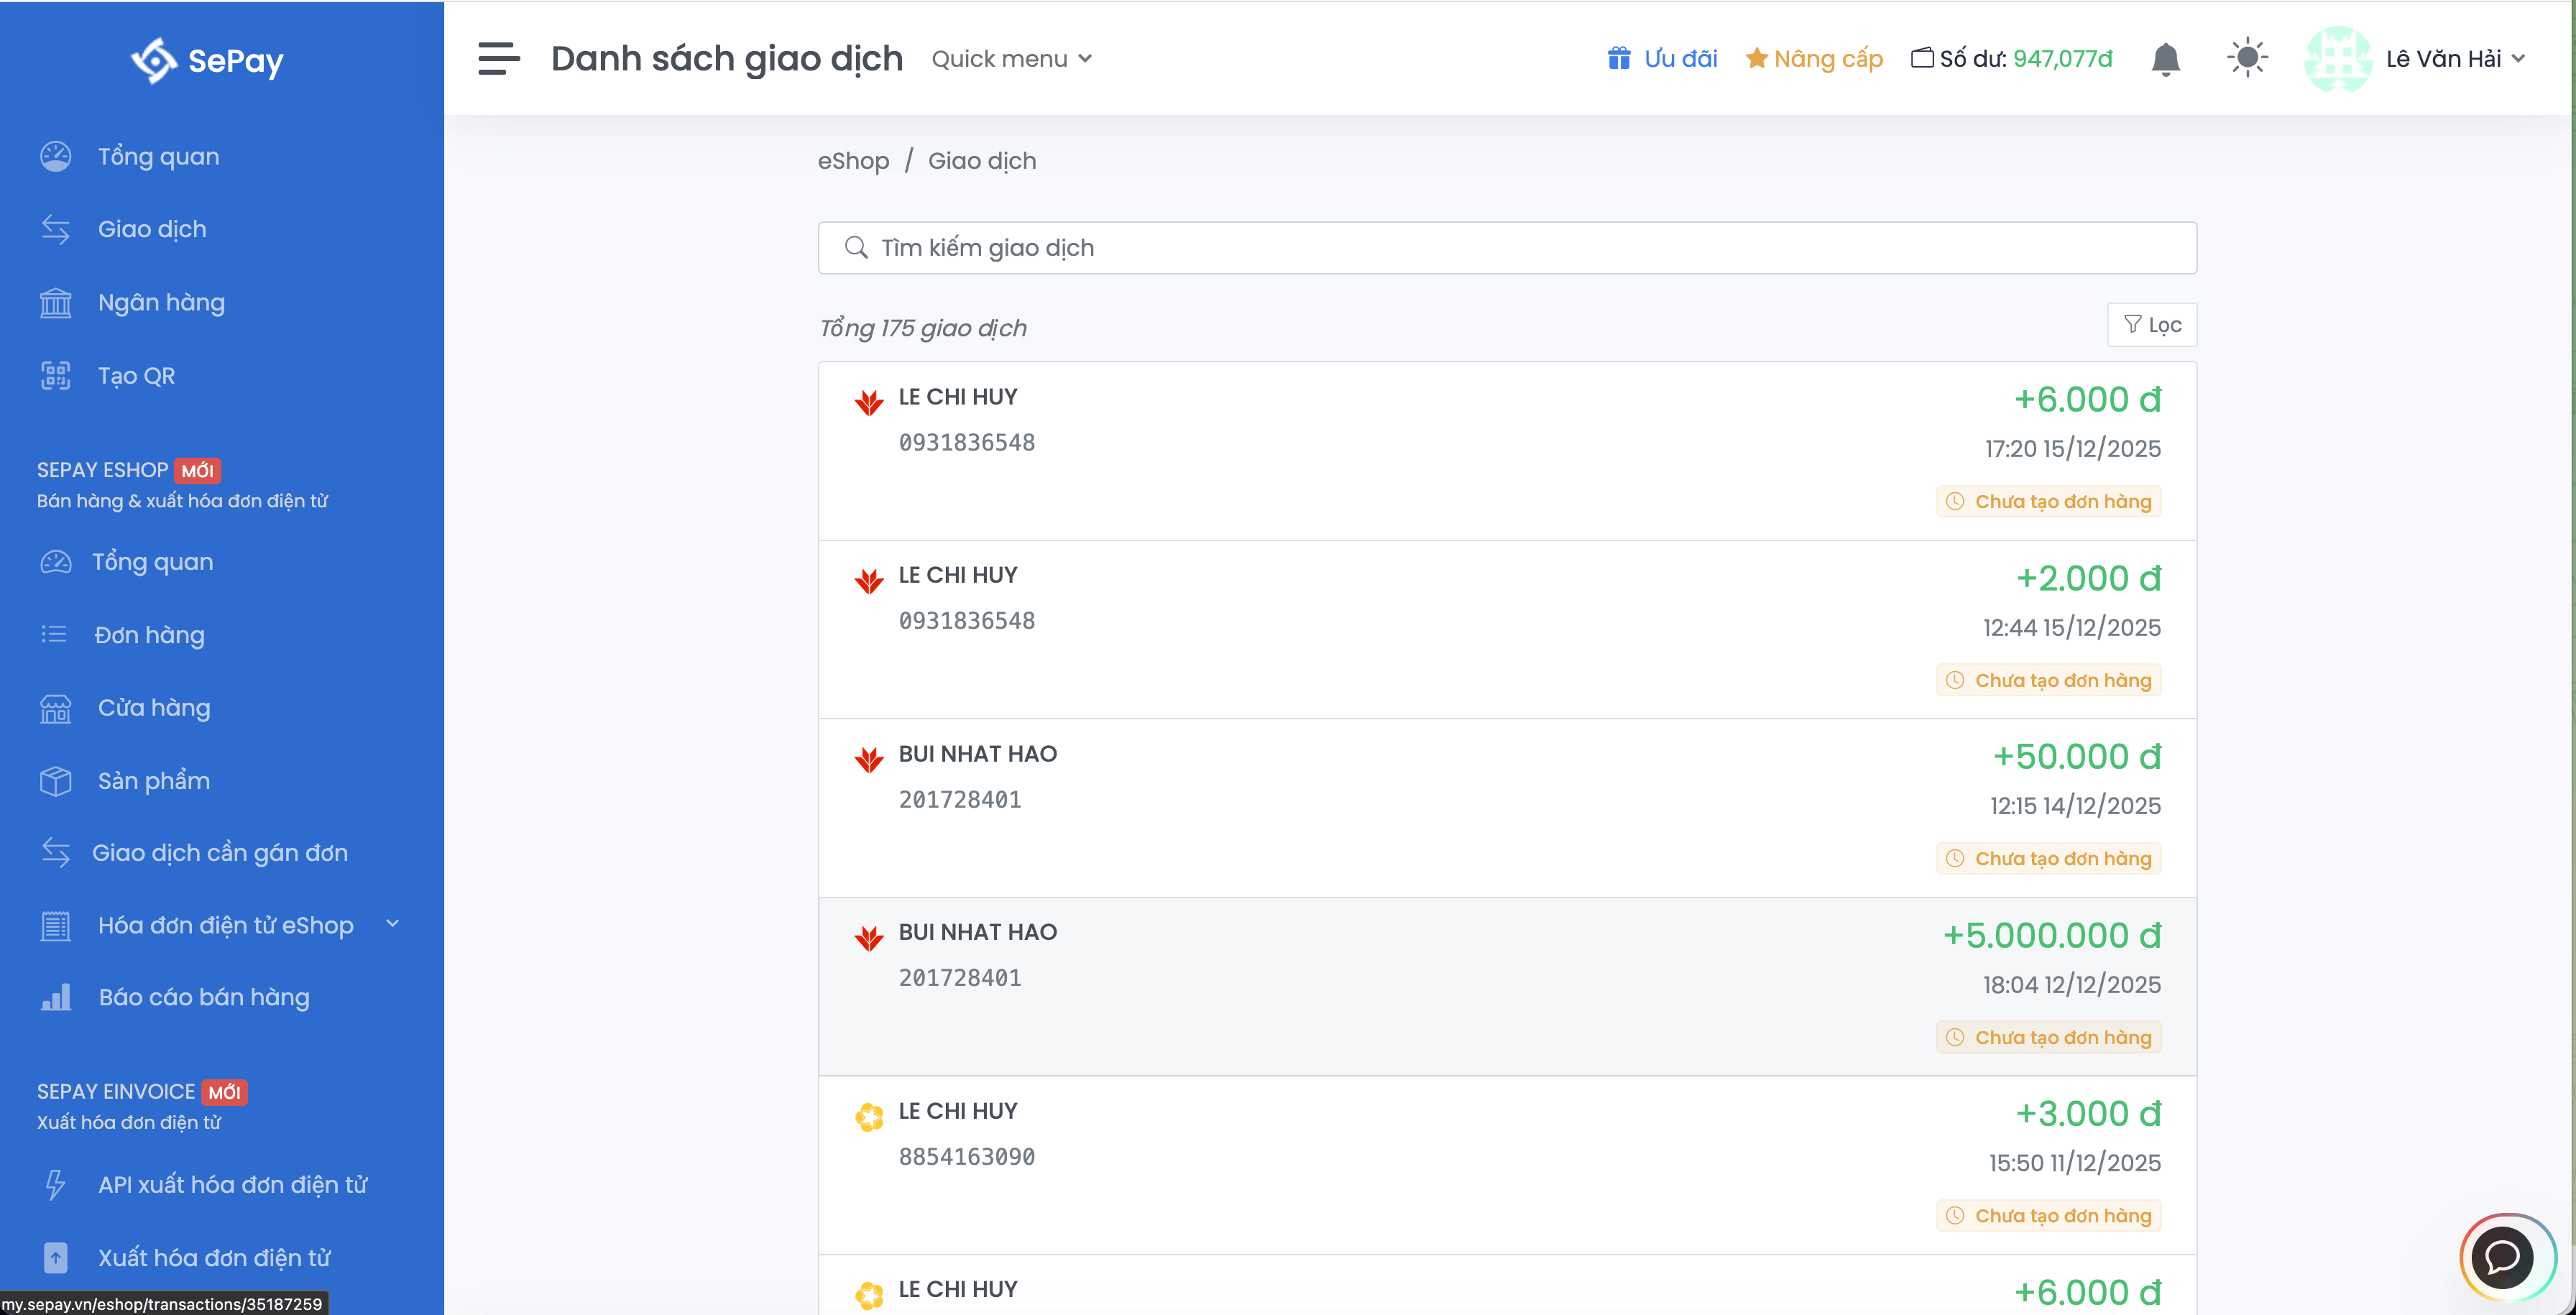Go to Đơn hàng menu item
Screen dimensions: 2576x1315
coord(149,635)
